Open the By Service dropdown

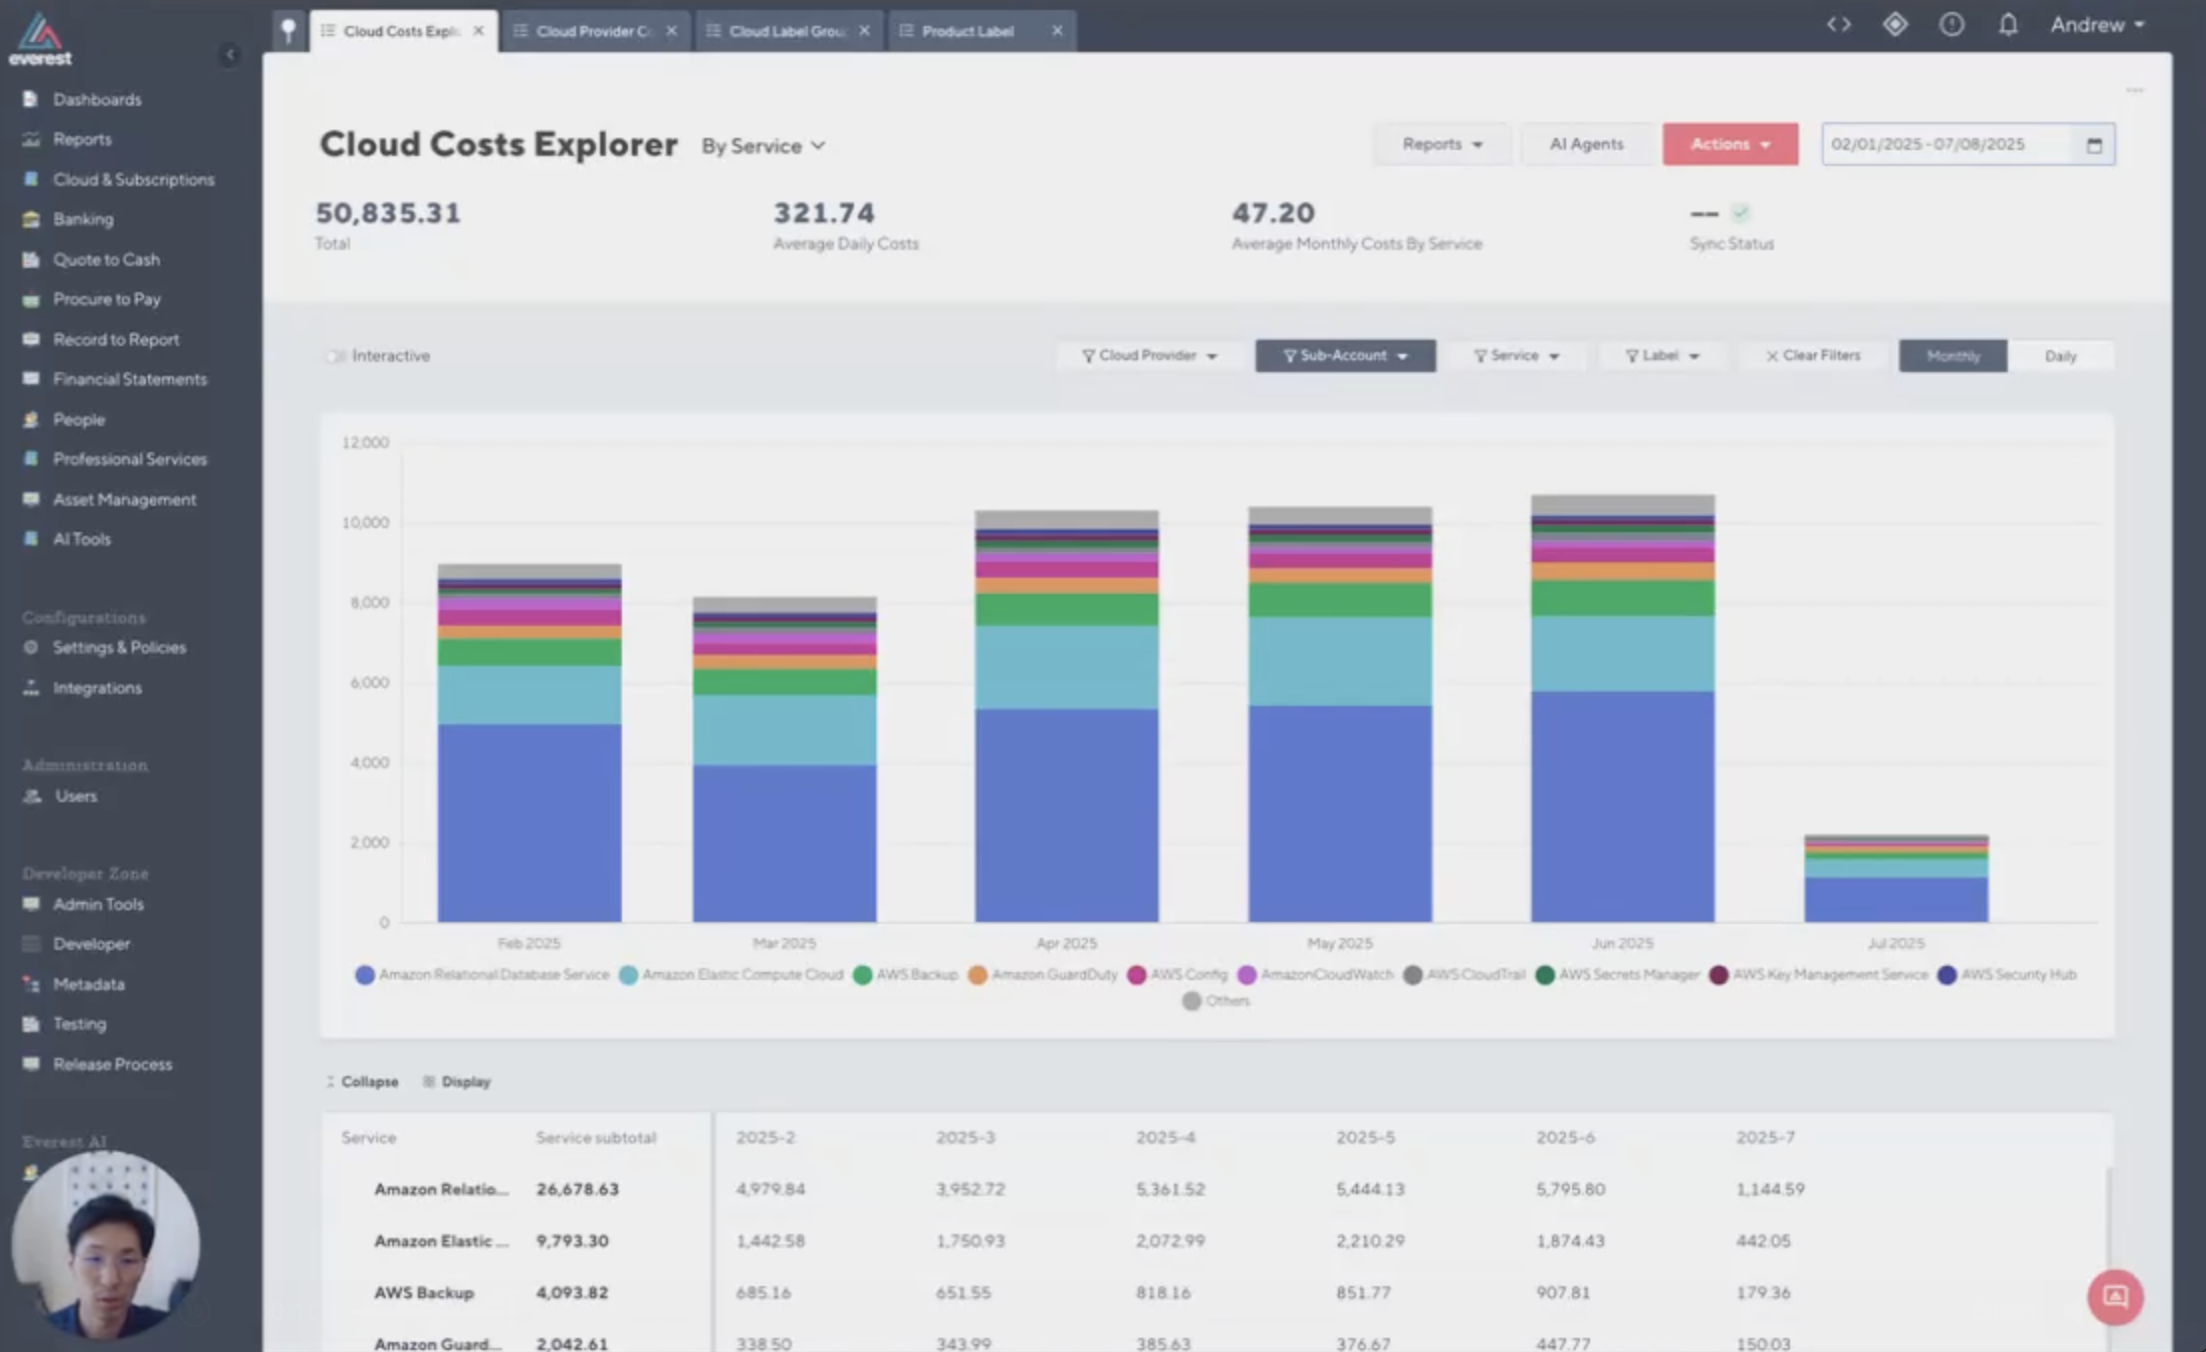coord(763,146)
